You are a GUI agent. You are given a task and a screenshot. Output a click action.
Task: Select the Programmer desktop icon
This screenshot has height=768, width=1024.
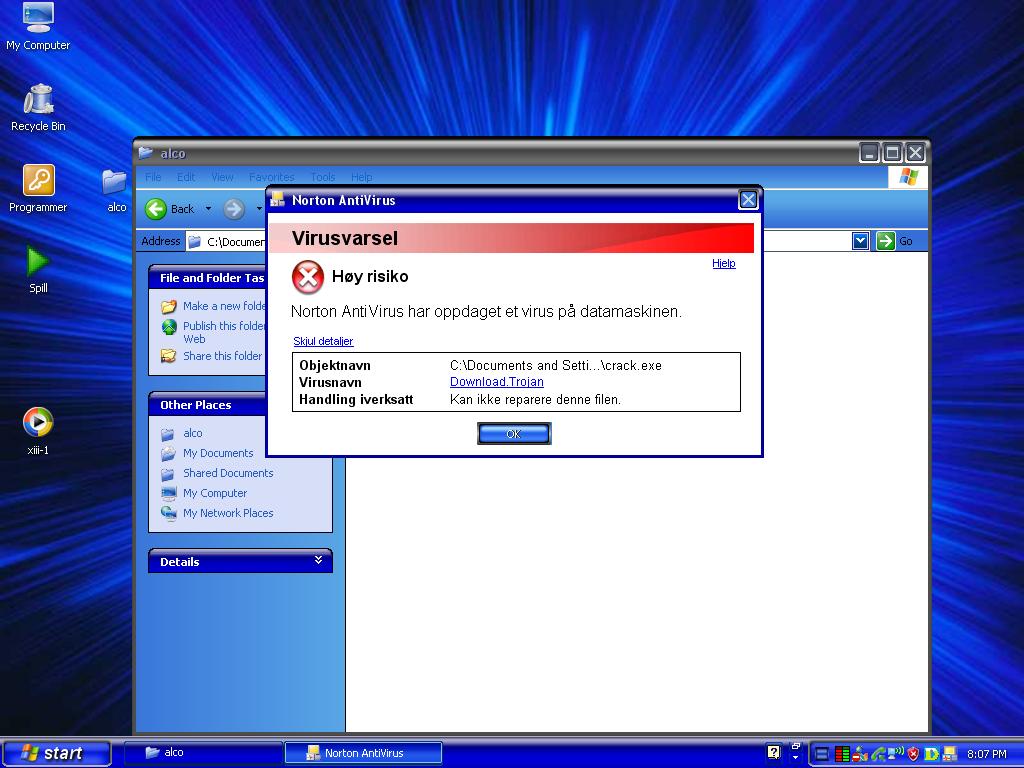[38, 189]
